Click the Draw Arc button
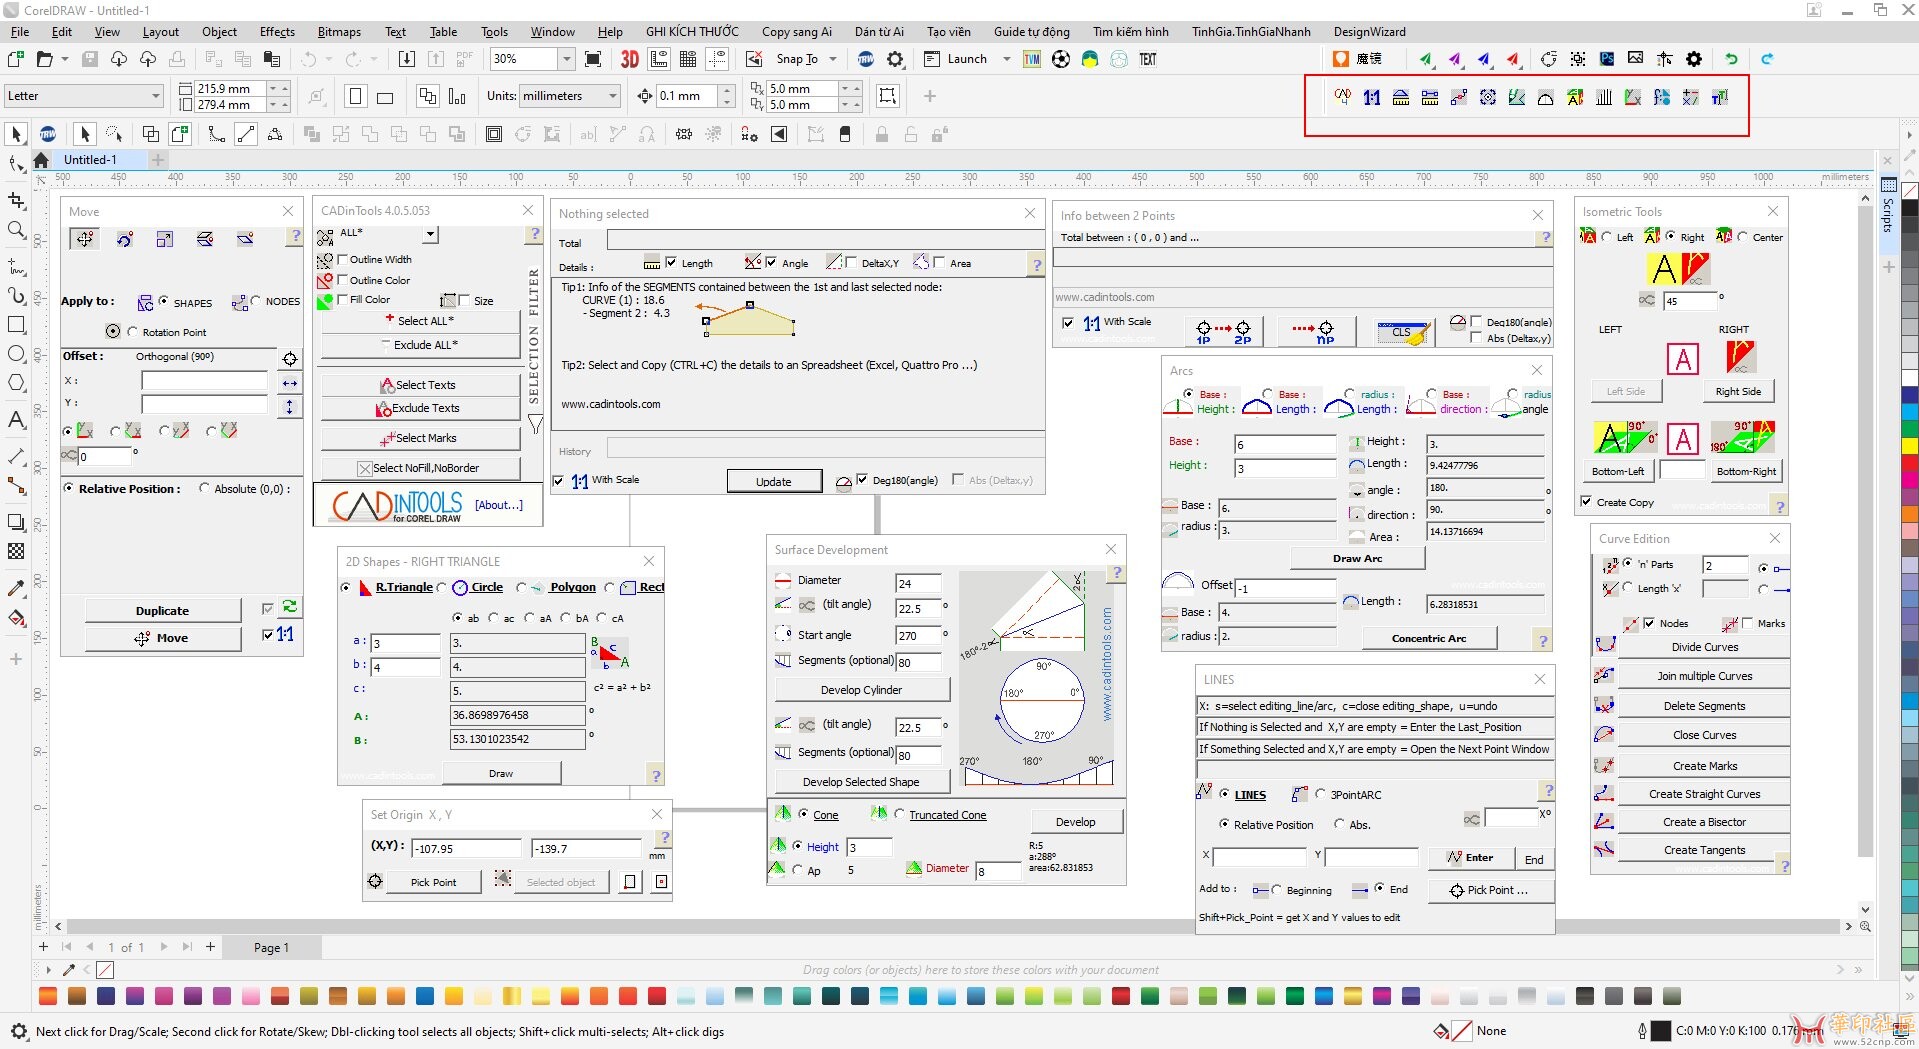The image size is (1919, 1049). pos(1357,558)
